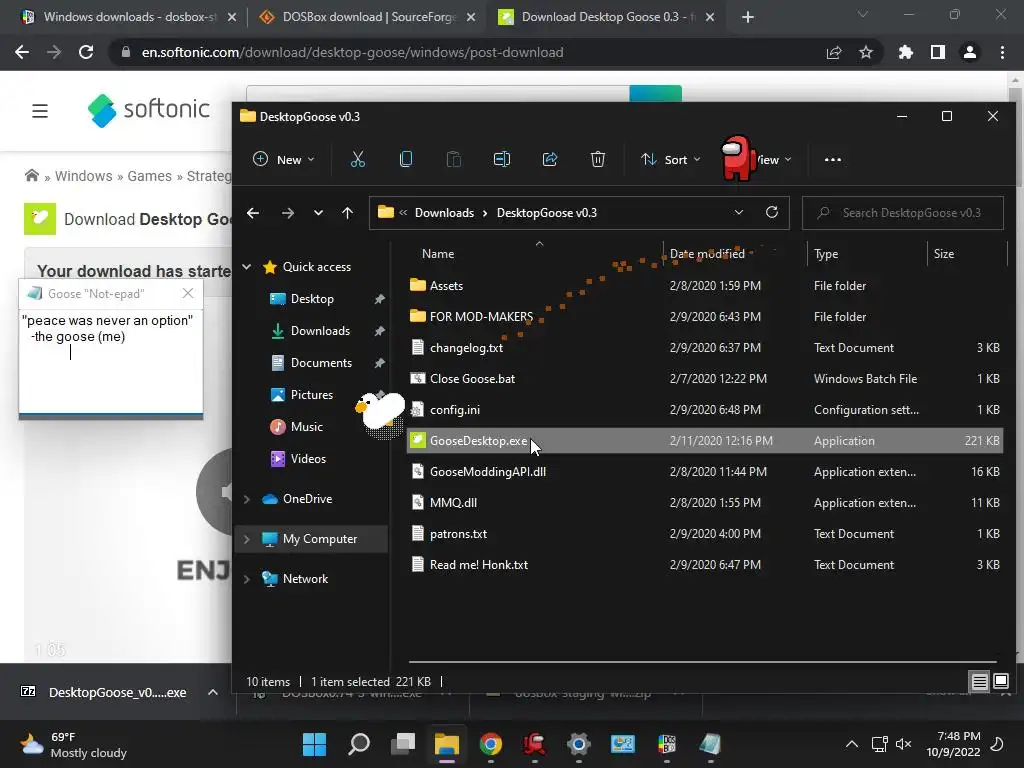Open recent locations dropdown chevron
This screenshot has width=1024, height=768.
click(318, 213)
